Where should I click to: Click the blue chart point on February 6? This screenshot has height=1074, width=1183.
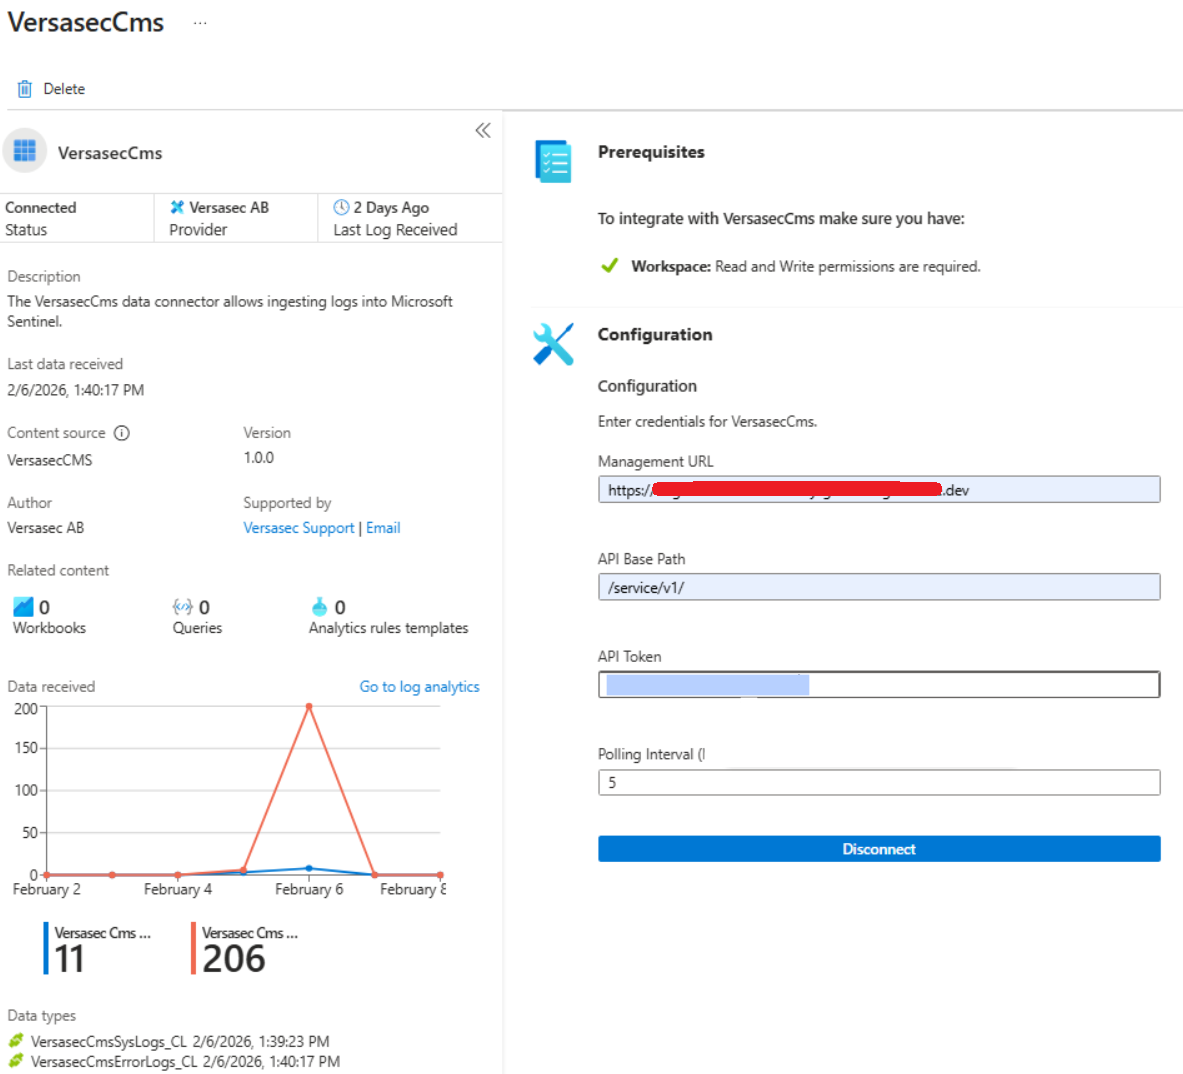pyautogui.click(x=309, y=868)
